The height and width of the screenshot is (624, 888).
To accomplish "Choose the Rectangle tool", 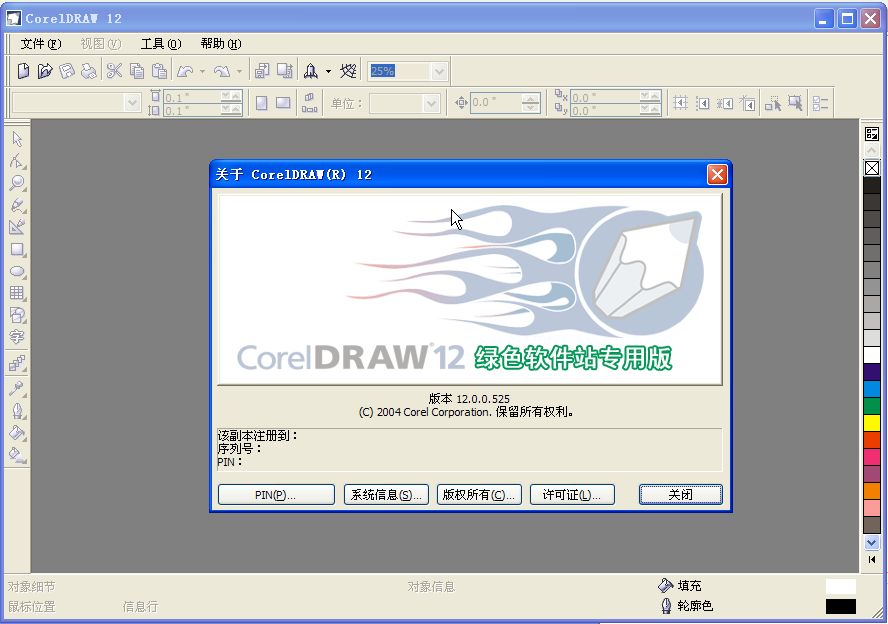I will [15, 249].
